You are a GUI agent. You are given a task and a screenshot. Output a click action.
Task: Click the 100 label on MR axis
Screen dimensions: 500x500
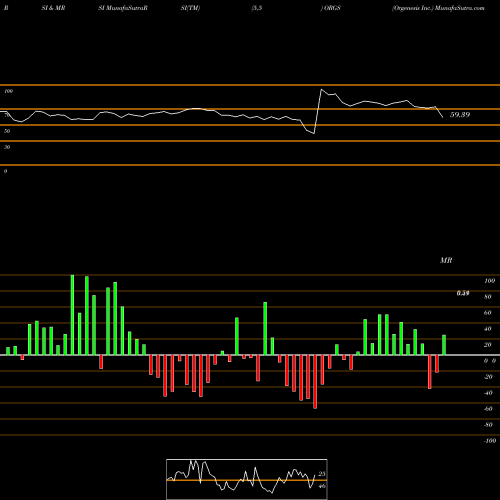pyautogui.click(x=489, y=281)
